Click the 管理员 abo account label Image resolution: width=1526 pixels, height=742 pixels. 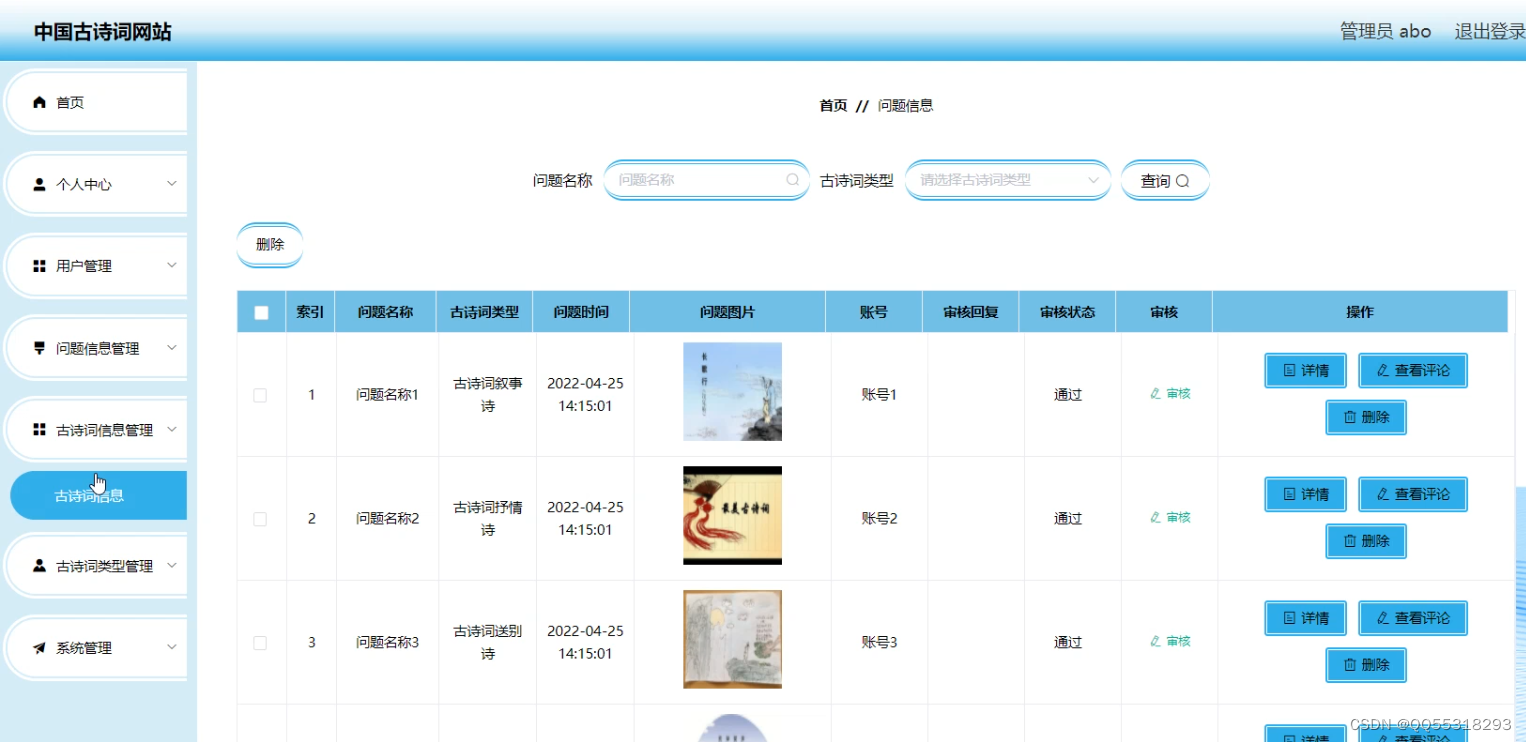[x=1385, y=31]
